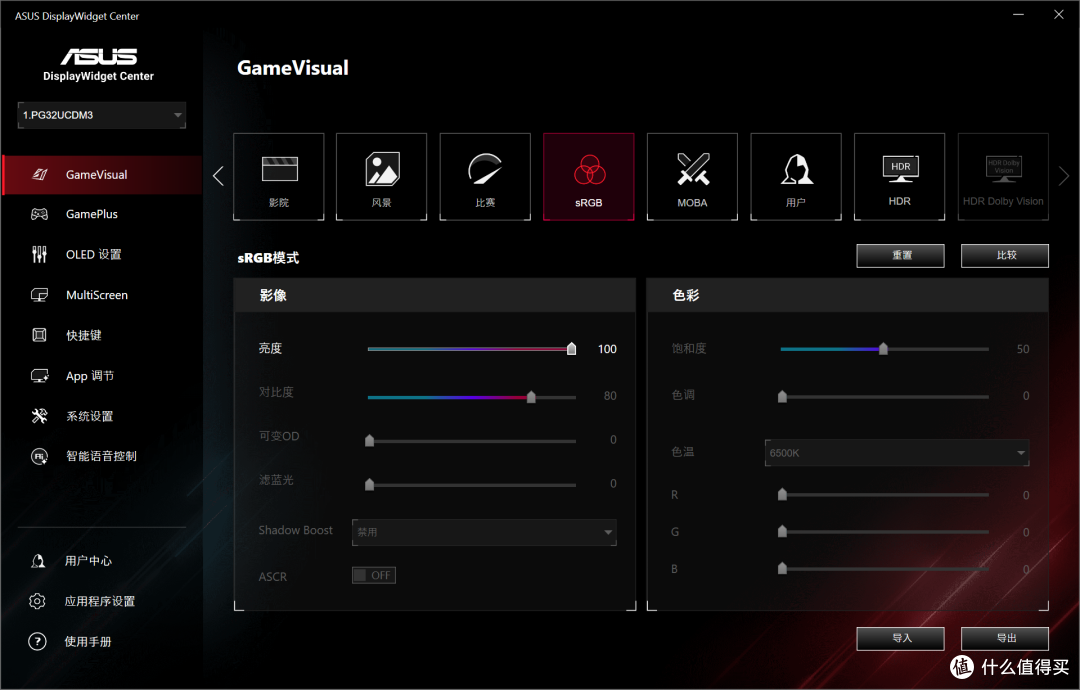The image size is (1080, 690).
Task: Open 智能语音控制 voice control
Action: click(x=102, y=456)
